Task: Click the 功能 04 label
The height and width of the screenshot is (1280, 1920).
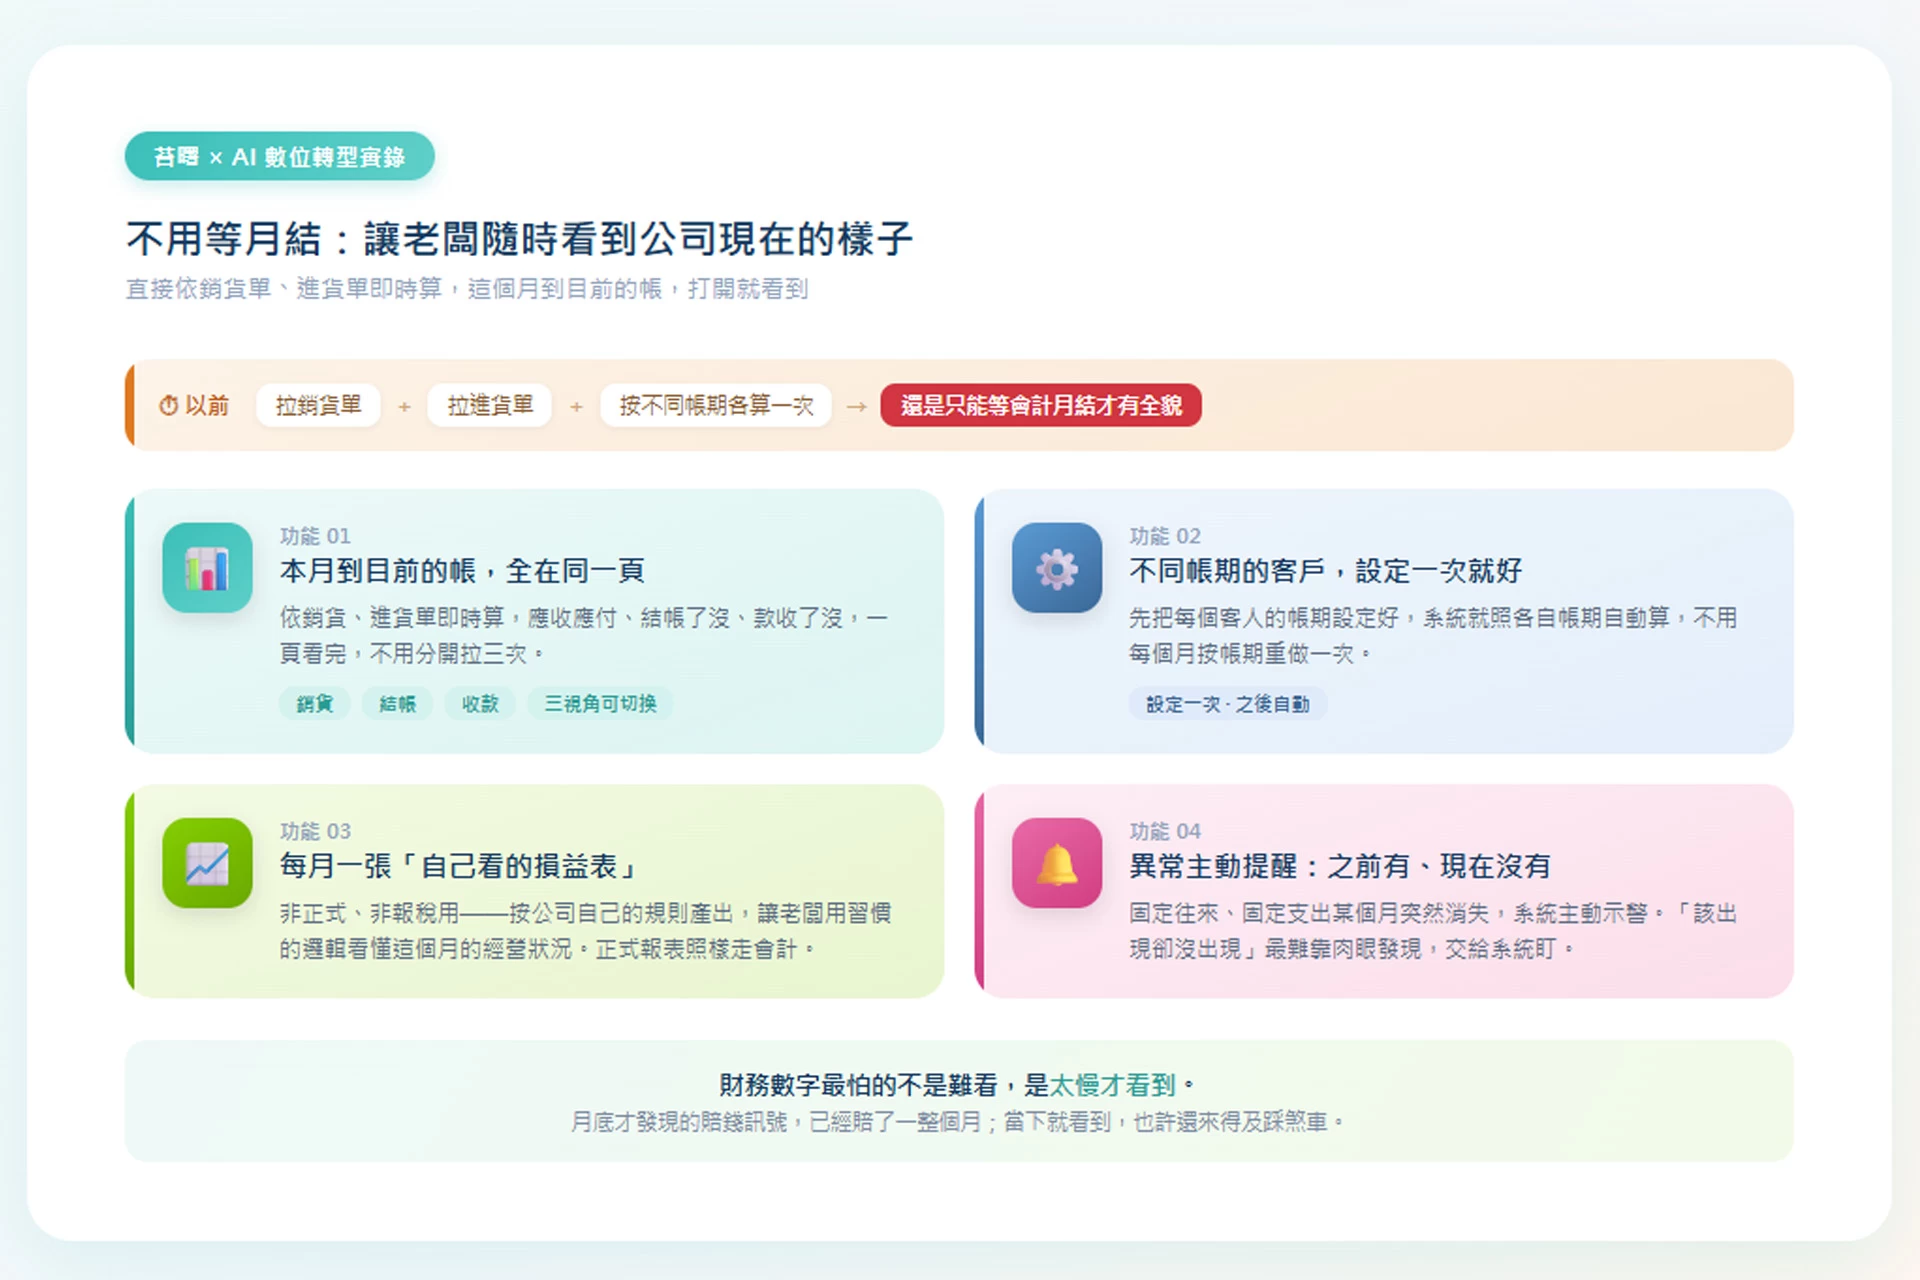Action: pyautogui.click(x=1165, y=831)
